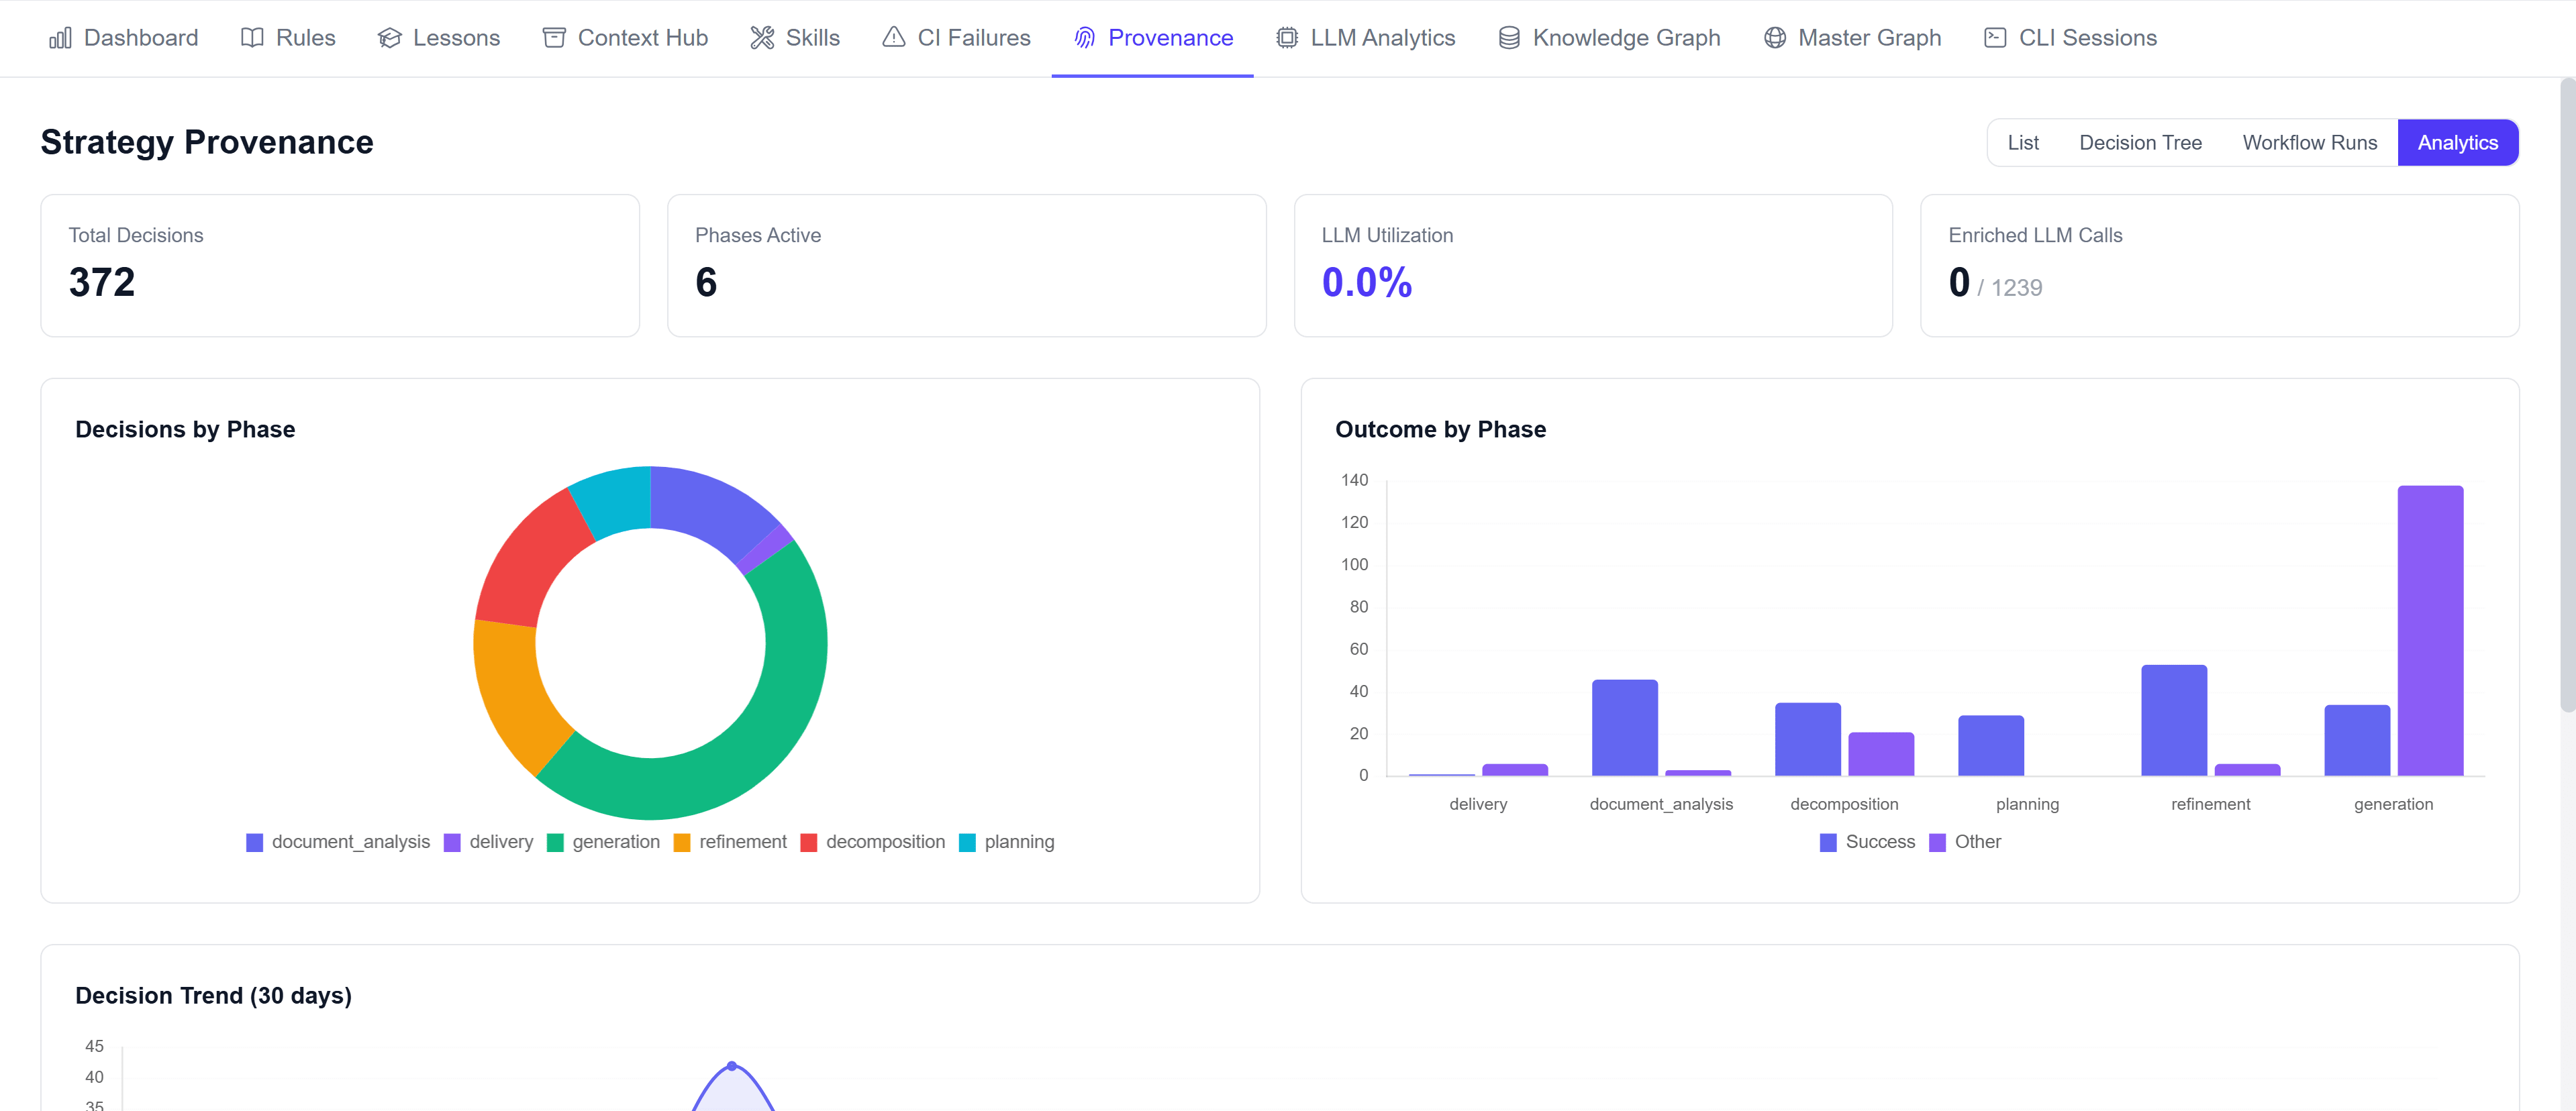Click the Decision Trend (30 days) title
The image size is (2576, 1111).
(213, 996)
